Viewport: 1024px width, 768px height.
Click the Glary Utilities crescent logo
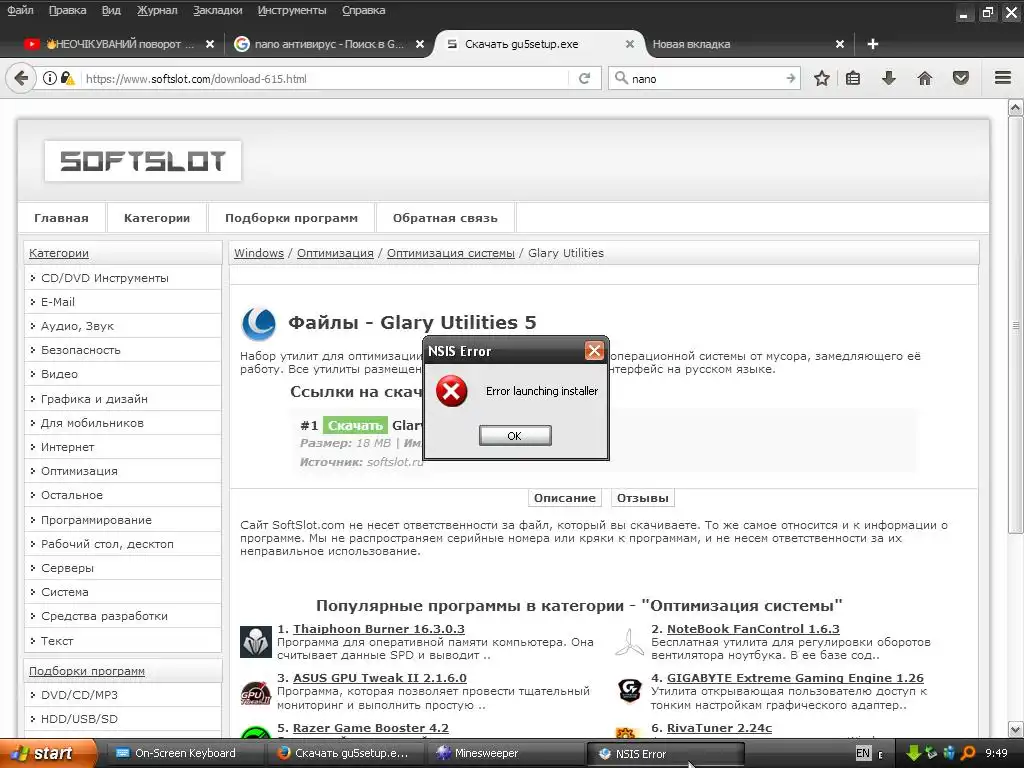pyautogui.click(x=259, y=323)
